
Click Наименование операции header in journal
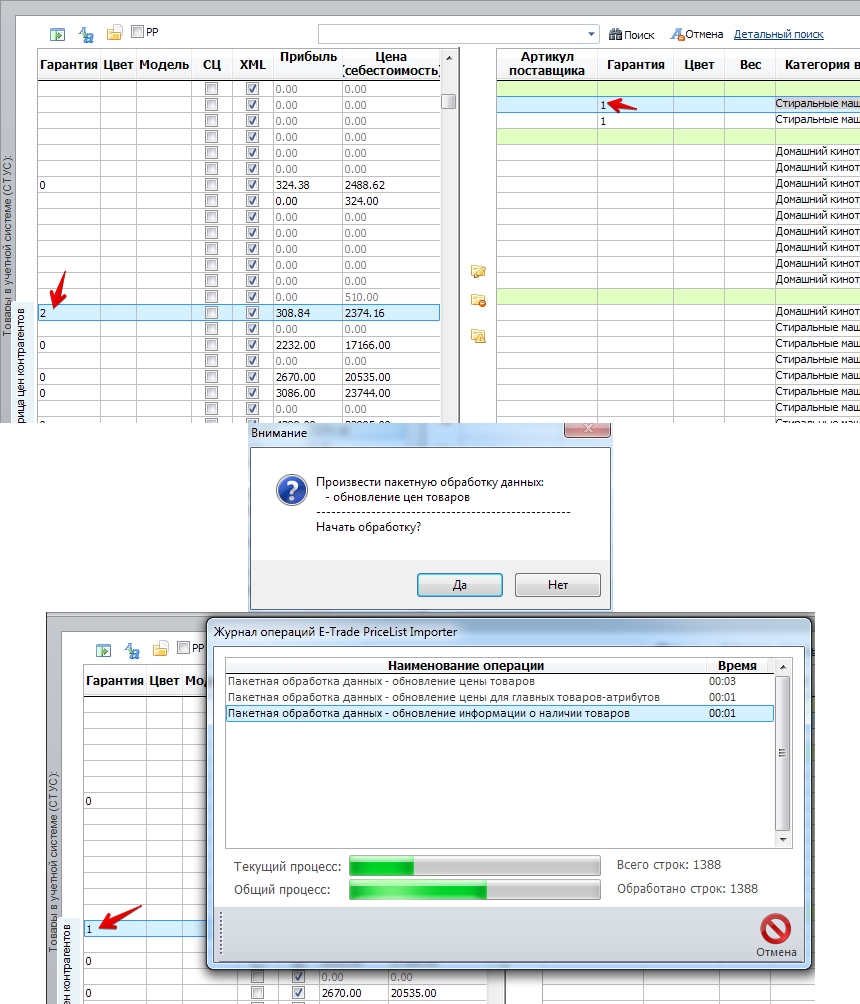tap(466, 665)
